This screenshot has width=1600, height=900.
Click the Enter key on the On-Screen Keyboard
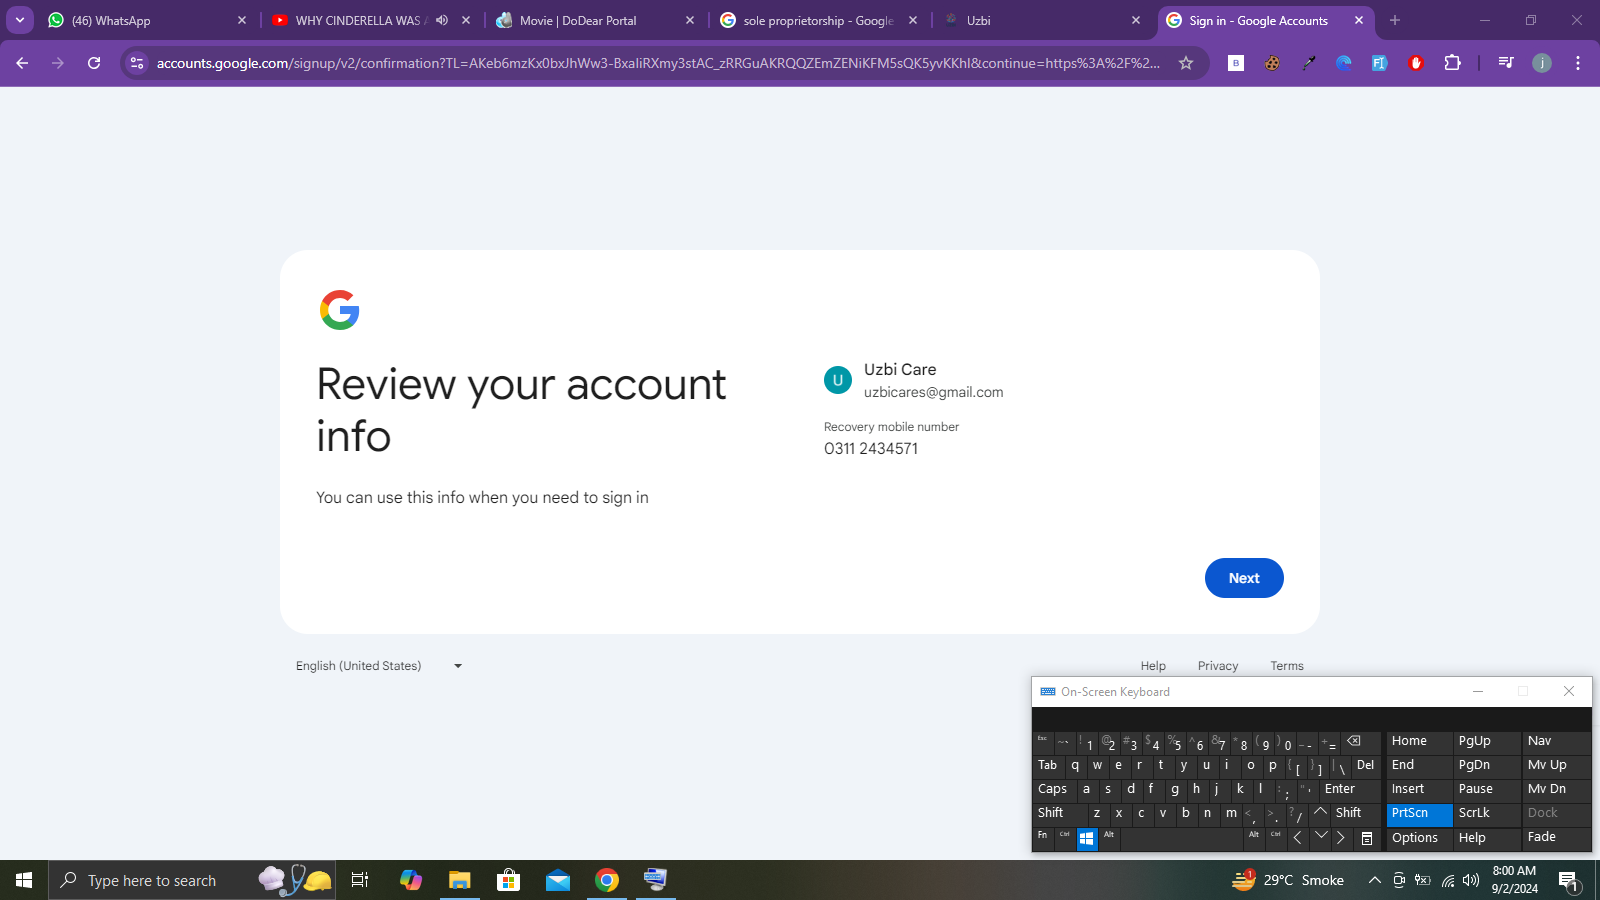[x=1348, y=790]
